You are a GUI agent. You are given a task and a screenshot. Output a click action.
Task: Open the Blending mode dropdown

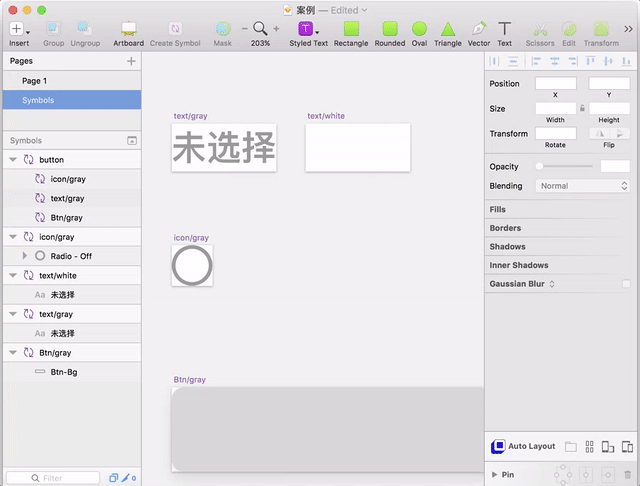[582, 186]
